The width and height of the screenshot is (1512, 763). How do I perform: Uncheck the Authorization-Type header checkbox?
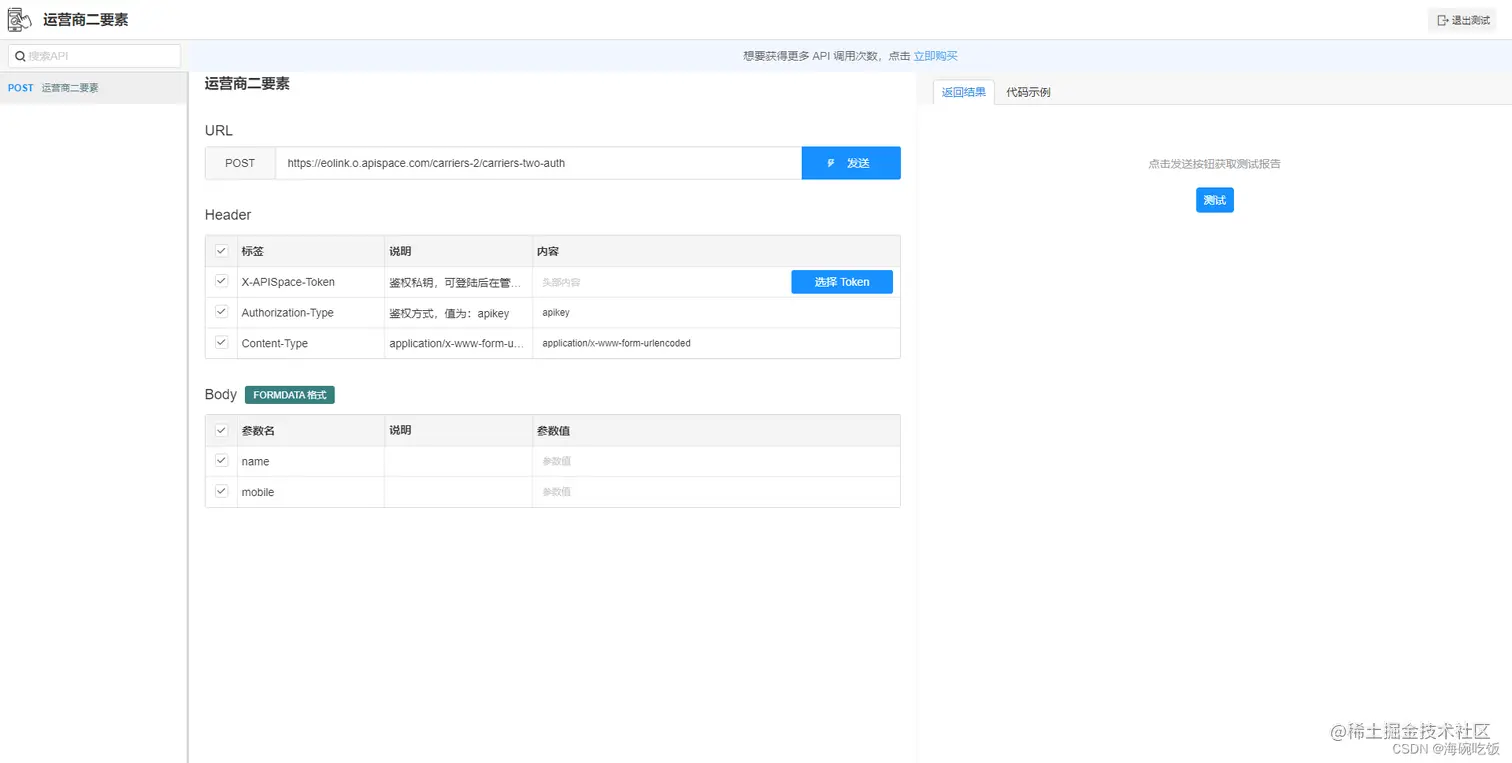pos(221,312)
